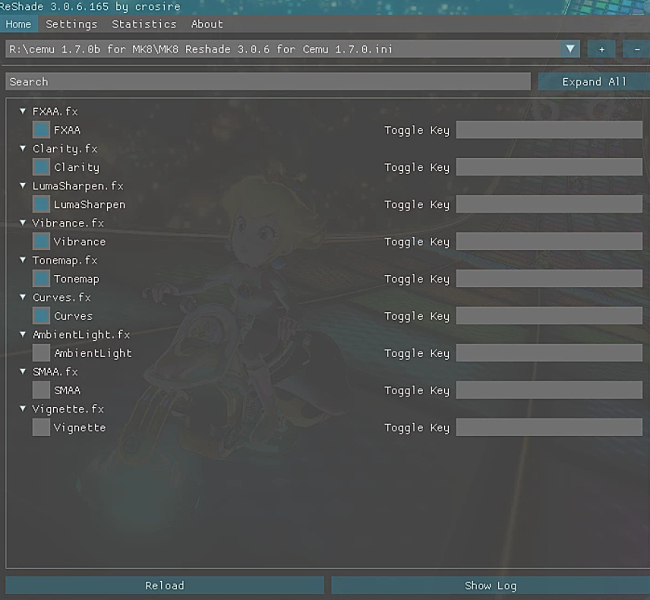Disable the Curves effect checkbox

[41, 316]
